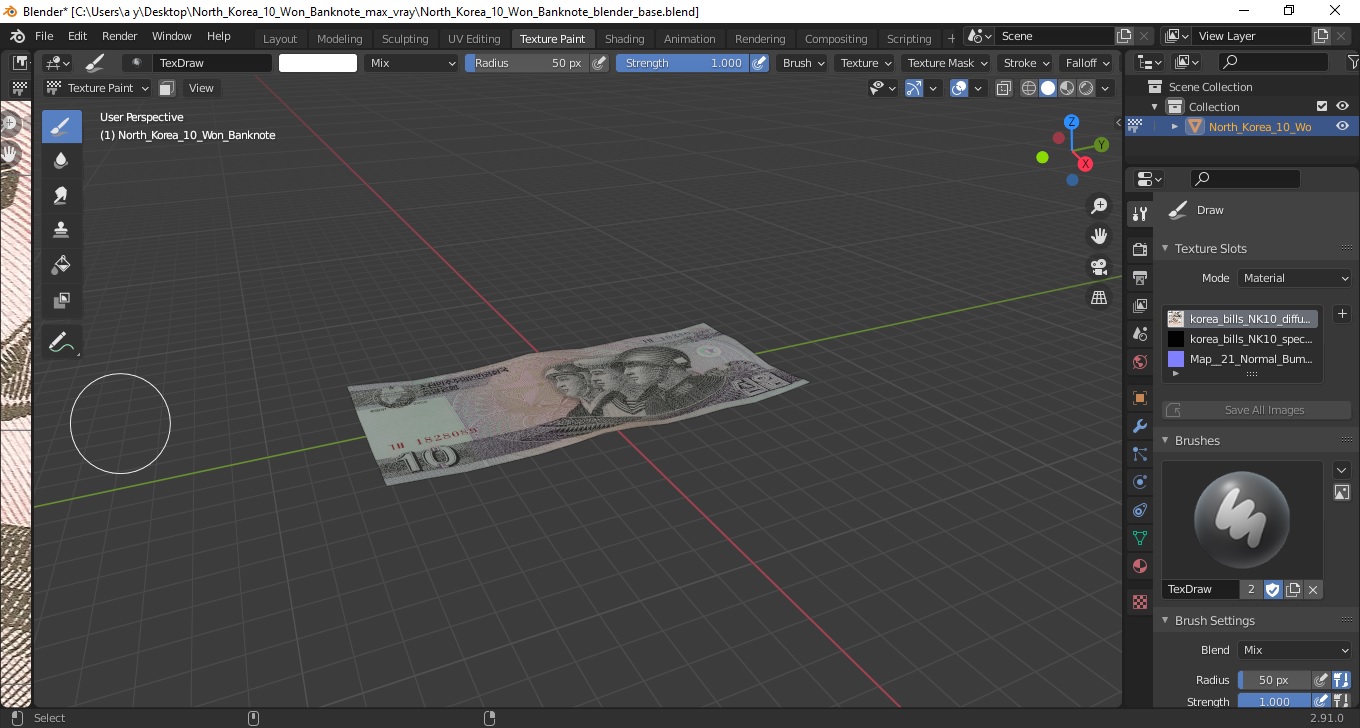Open the Texture Paint mode dropdown

pyautogui.click(x=98, y=88)
